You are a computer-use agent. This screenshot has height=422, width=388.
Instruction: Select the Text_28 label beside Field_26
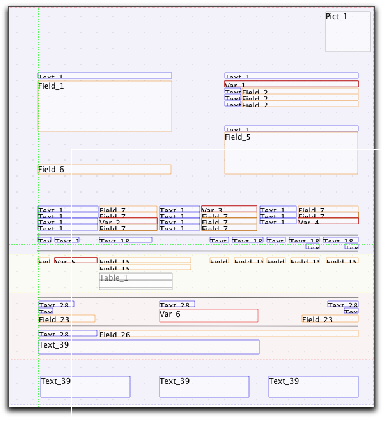(x=68, y=334)
